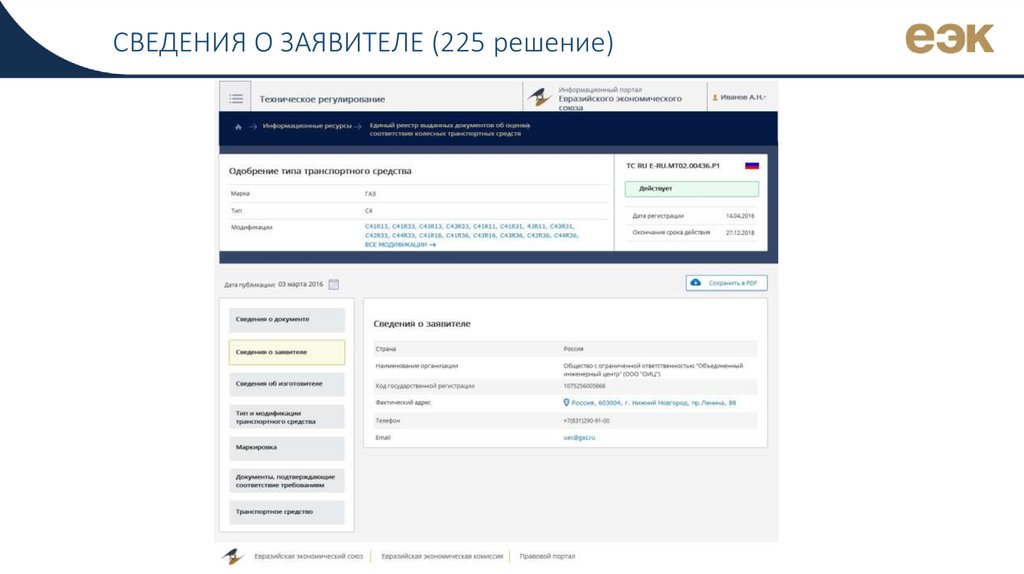Screen dimensions: 1024x574
Task: Click the home icon in breadcrumb
Action: point(238,127)
